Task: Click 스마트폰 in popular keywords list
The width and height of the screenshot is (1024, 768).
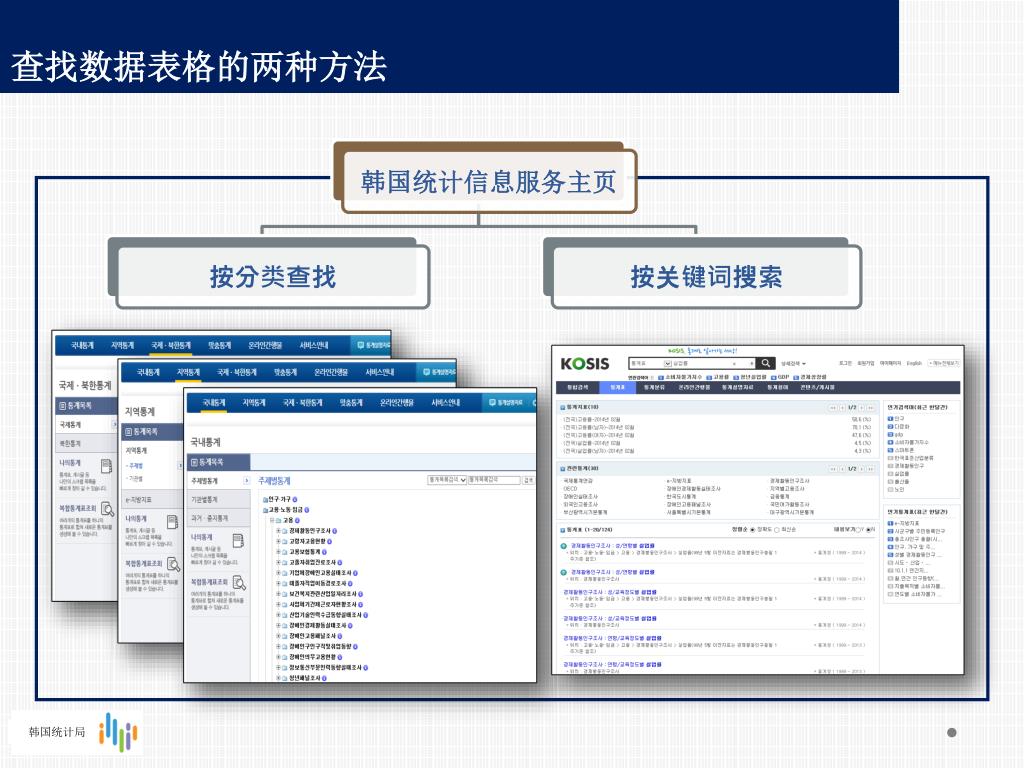Action: pyautogui.click(x=904, y=451)
